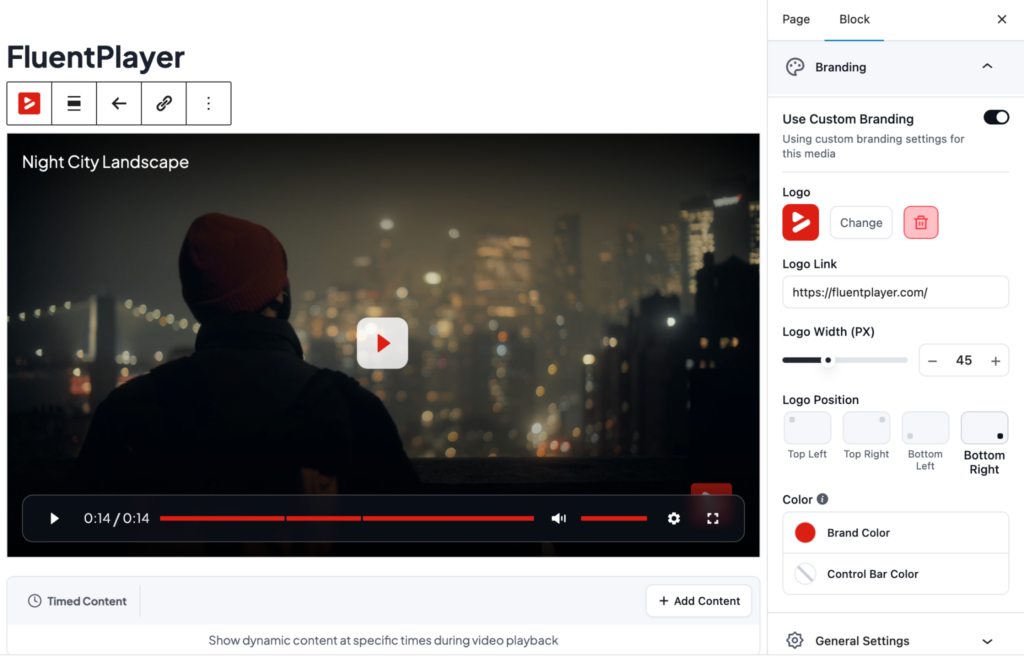Open the block alignment option
The width and height of the screenshot is (1024, 656).
click(x=74, y=103)
